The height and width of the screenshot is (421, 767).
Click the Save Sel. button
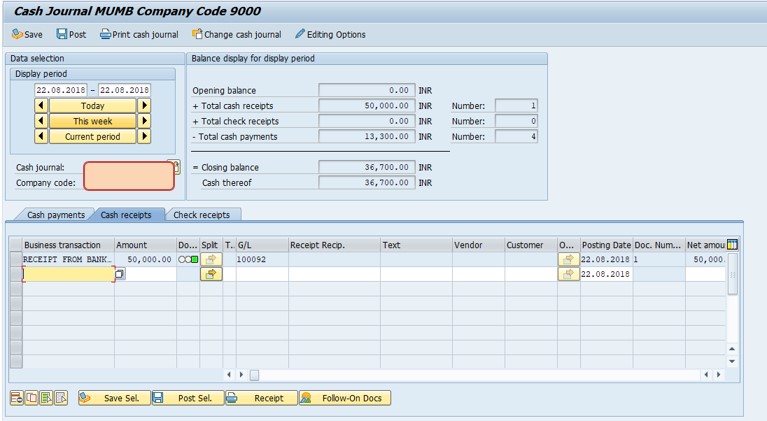click(x=114, y=398)
